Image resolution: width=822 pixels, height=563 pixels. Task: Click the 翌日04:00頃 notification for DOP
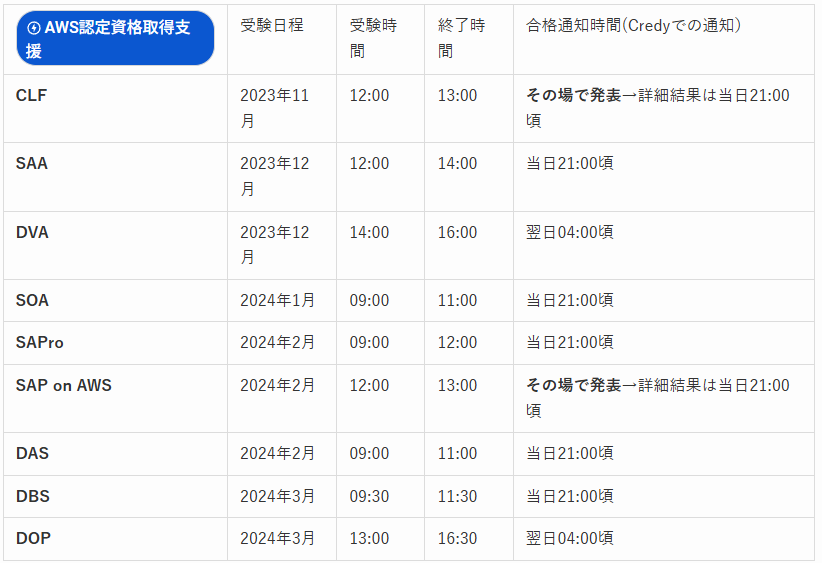[570, 538]
